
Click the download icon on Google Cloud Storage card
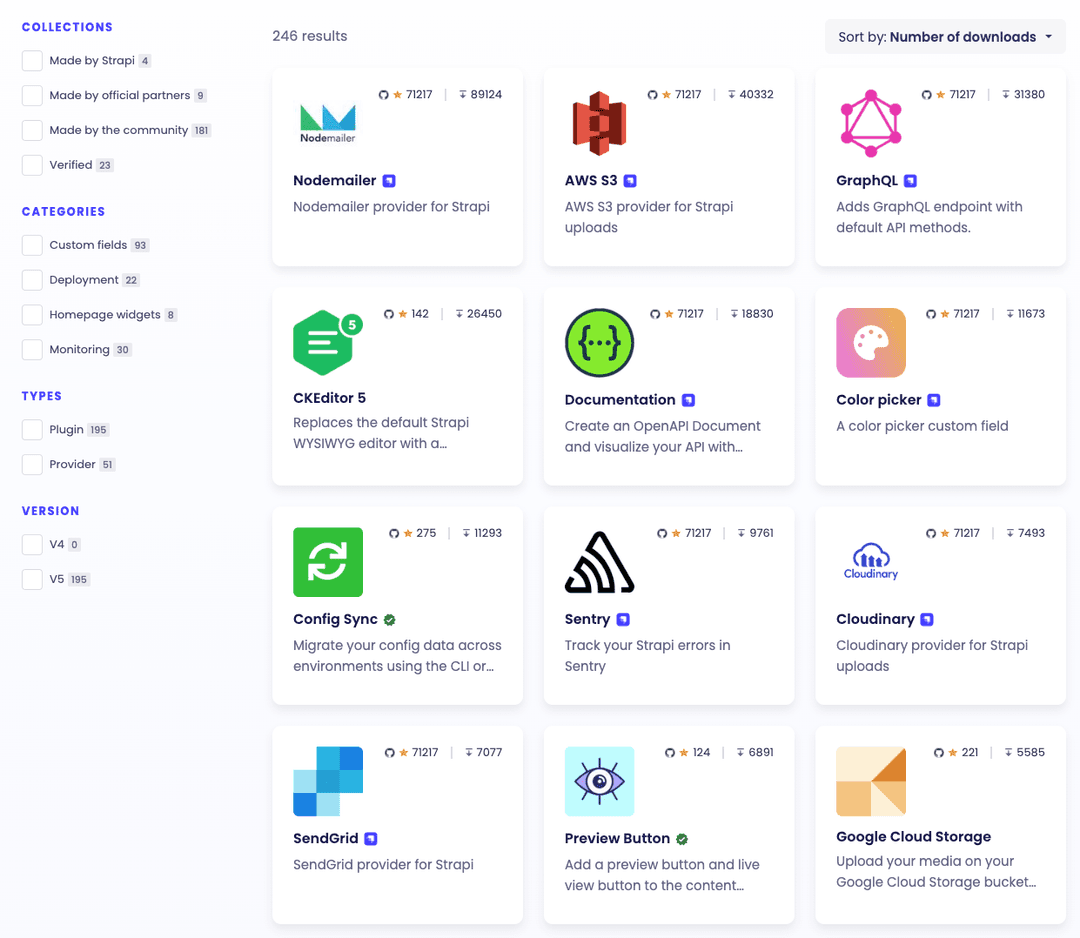pyautogui.click(x=1008, y=752)
